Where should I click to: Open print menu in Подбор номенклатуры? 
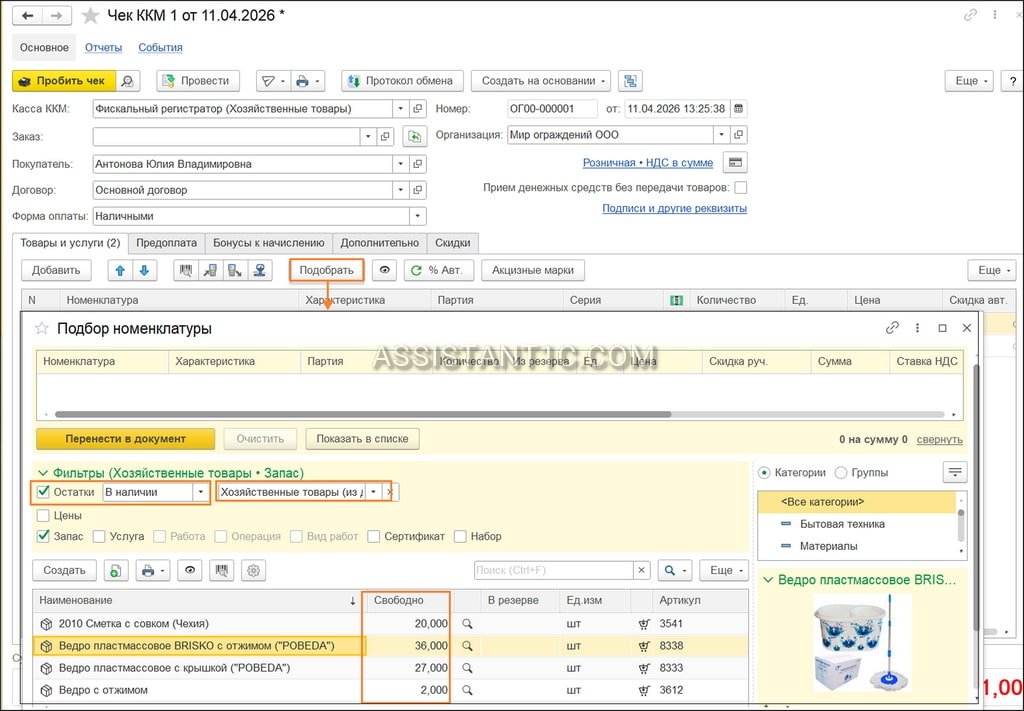tap(153, 571)
